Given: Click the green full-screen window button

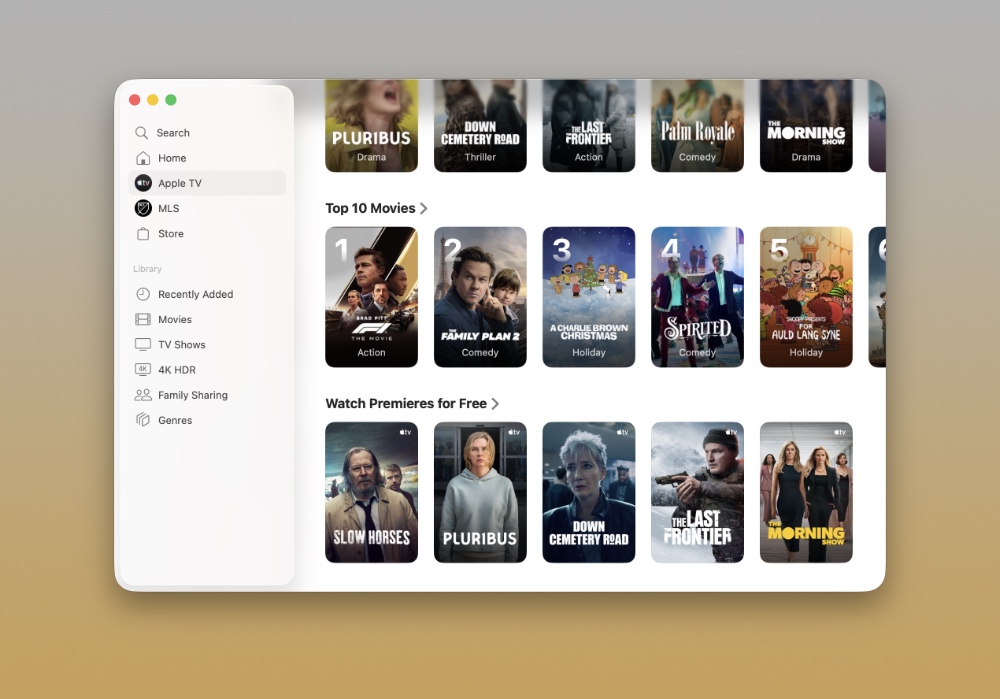Looking at the screenshot, I should coord(171,100).
